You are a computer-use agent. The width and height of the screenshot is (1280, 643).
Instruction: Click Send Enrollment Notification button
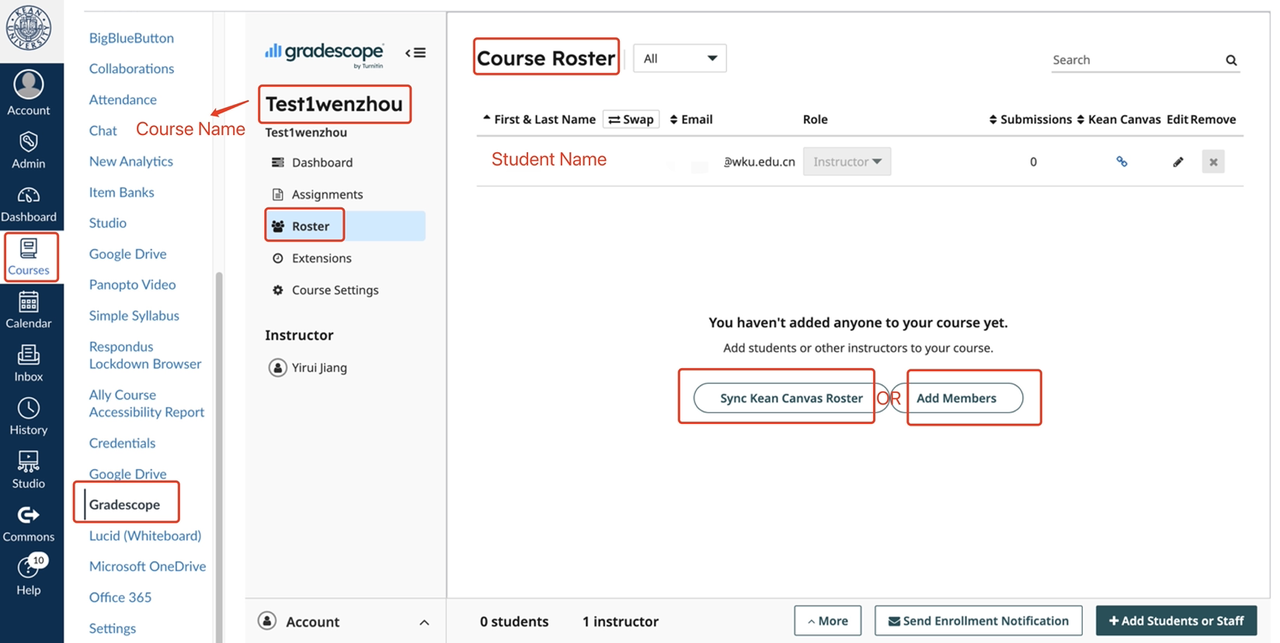tap(978, 621)
